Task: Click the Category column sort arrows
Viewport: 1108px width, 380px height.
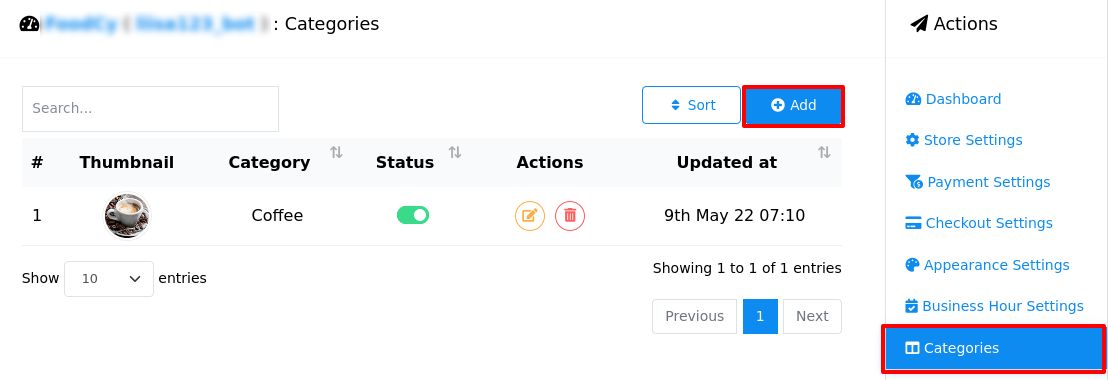Action: pyautogui.click(x=336, y=153)
